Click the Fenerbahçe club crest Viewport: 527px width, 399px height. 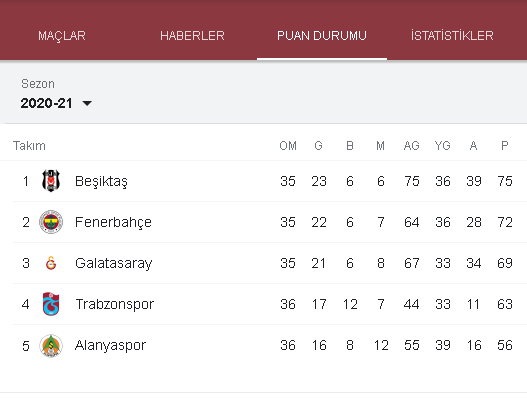[51, 222]
